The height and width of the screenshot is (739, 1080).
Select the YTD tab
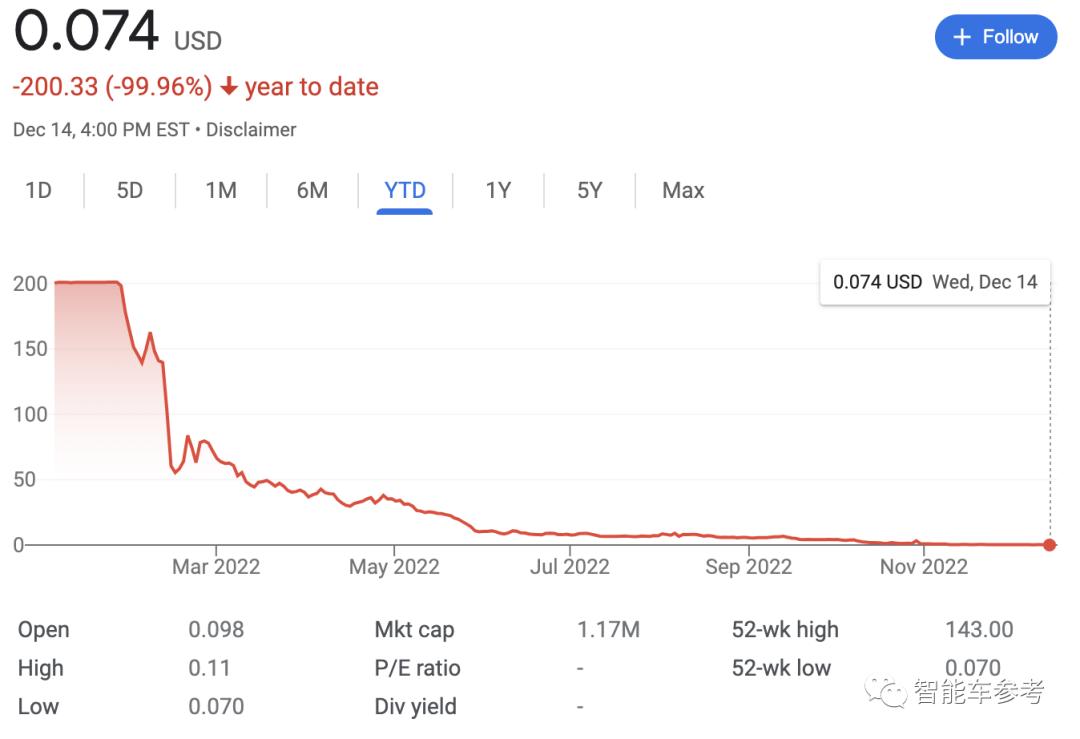(405, 190)
